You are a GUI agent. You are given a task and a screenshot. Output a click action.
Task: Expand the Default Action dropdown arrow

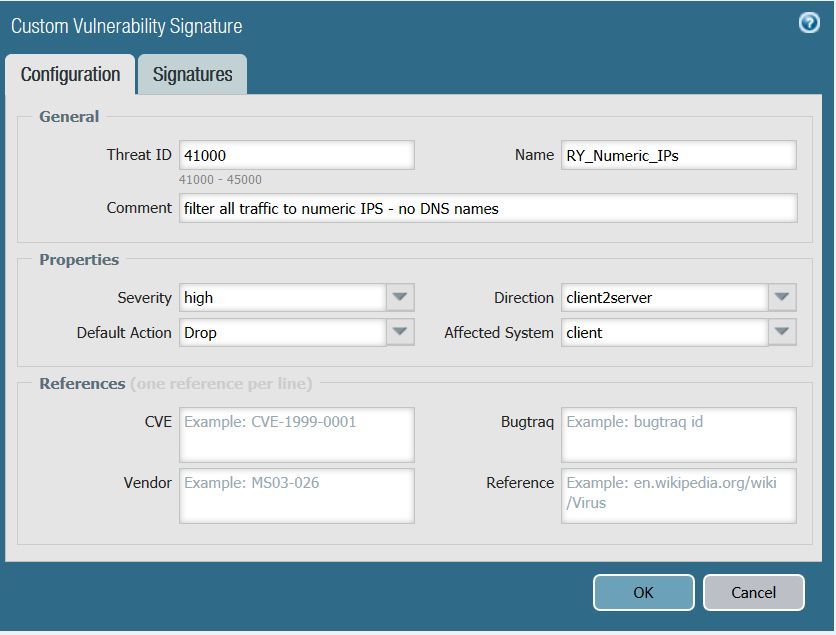[400, 332]
